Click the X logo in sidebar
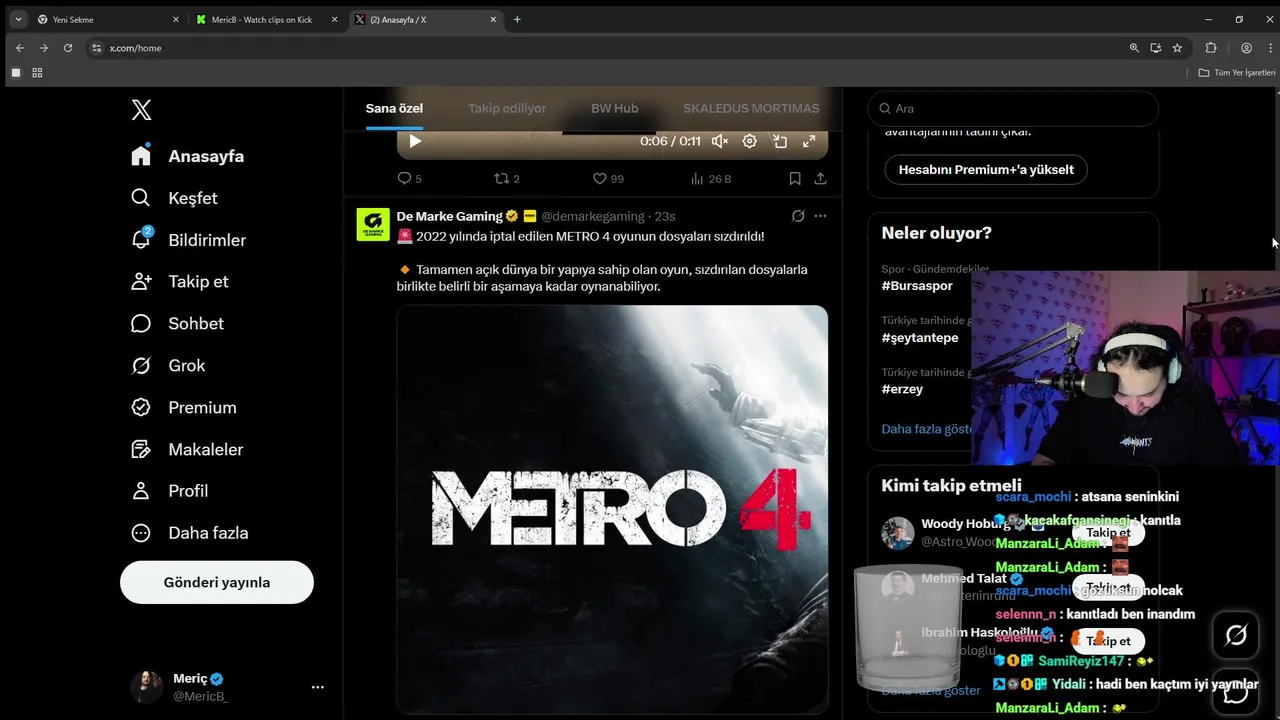This screenshot has height=720, width=1280. [x=141, y=110]
